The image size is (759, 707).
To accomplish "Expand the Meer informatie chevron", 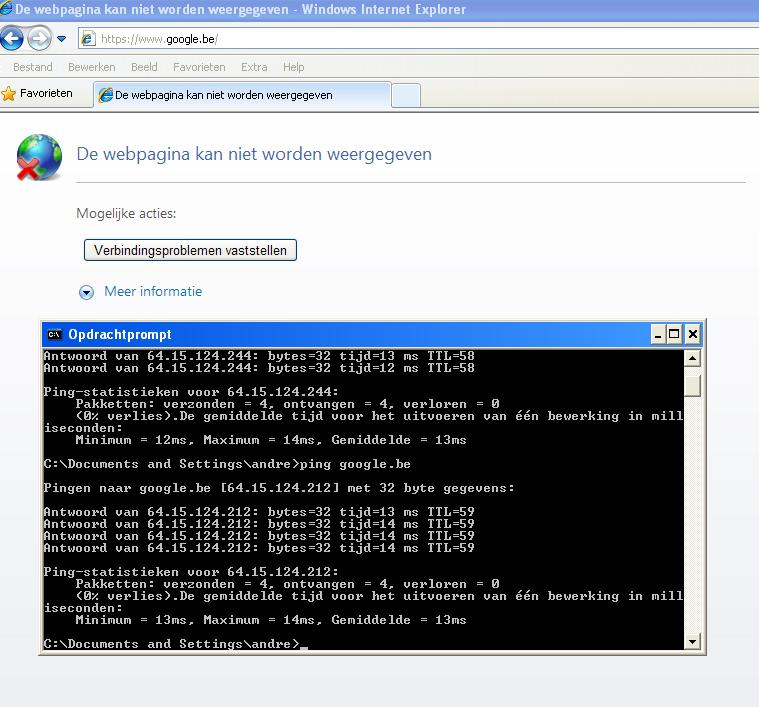I will click(x=87, y=292).
